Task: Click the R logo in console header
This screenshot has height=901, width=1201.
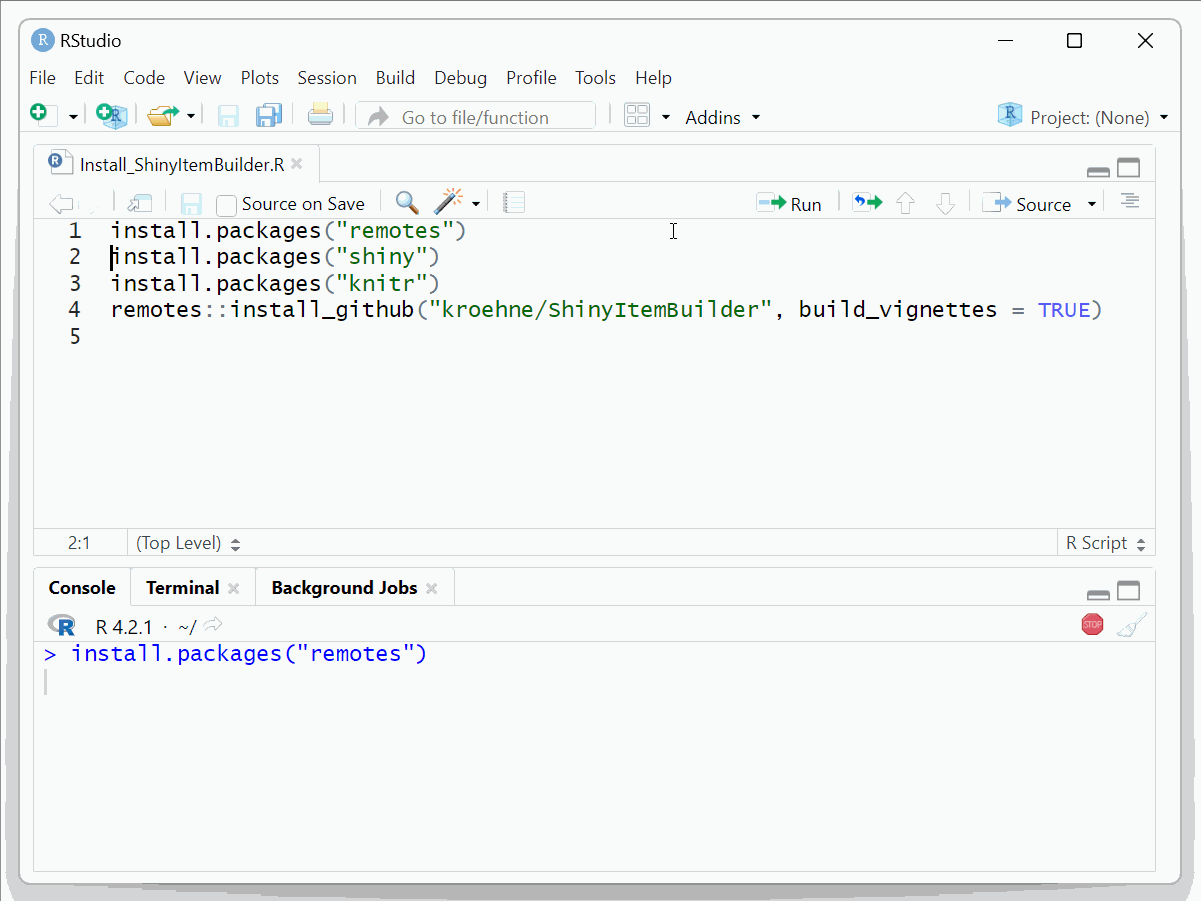Action: tap(61, 626)
